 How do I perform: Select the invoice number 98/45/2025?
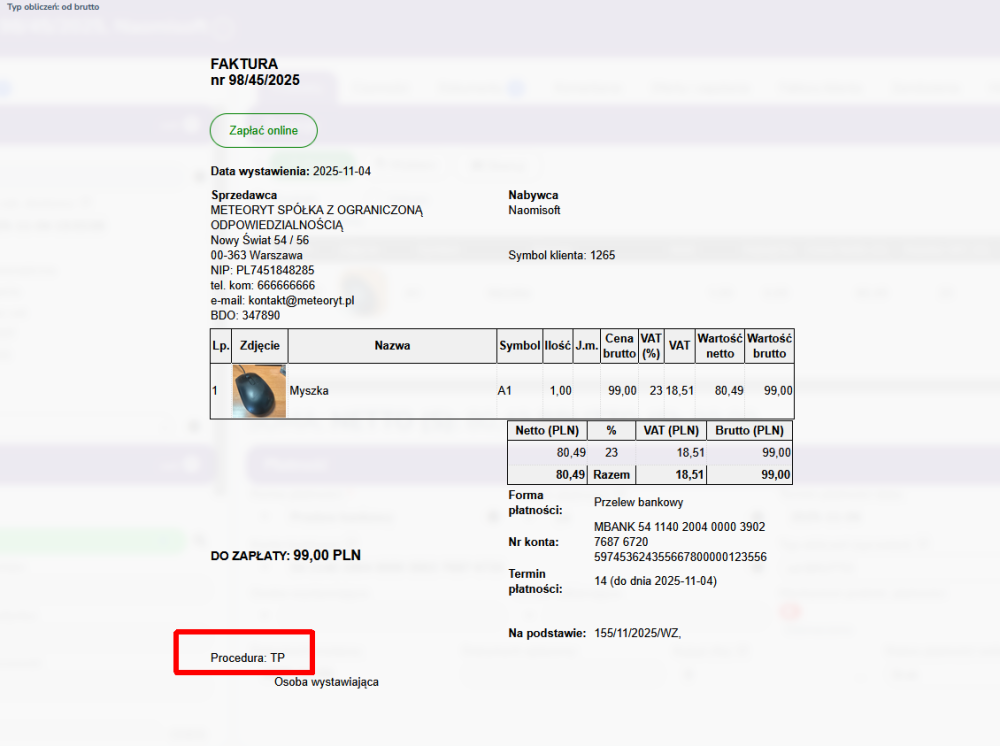click(x=255, y=80)
